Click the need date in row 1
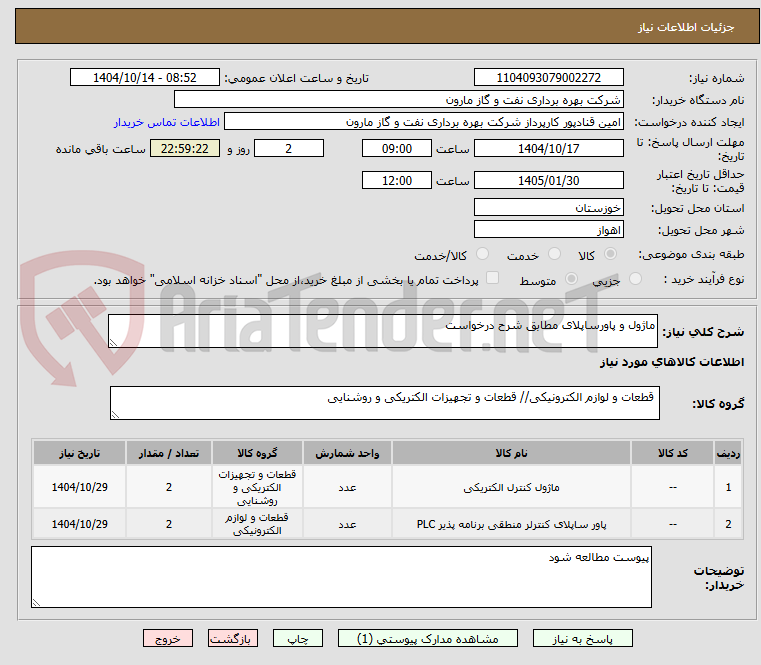The width and height of the screenshot is (761, 665). pyautogui.click(x=80, y=487)
